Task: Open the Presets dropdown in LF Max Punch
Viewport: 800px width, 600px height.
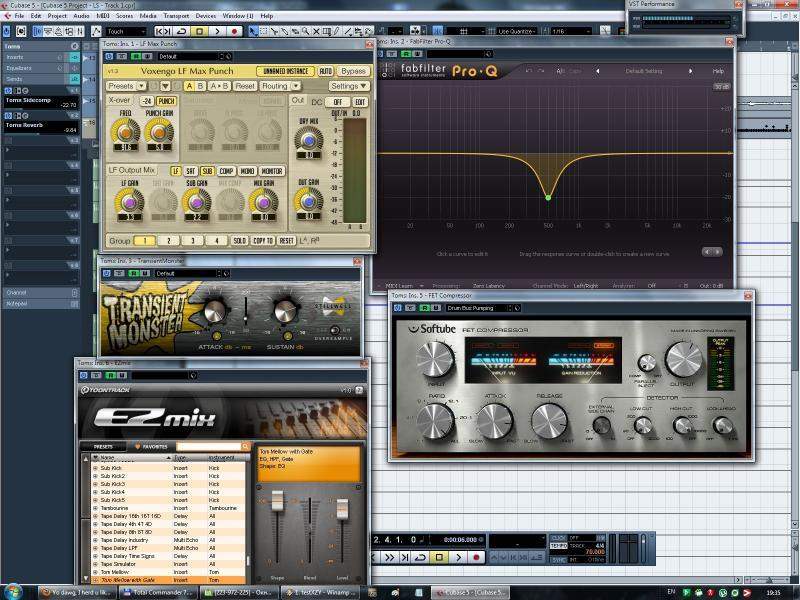Action: point(120,86)
